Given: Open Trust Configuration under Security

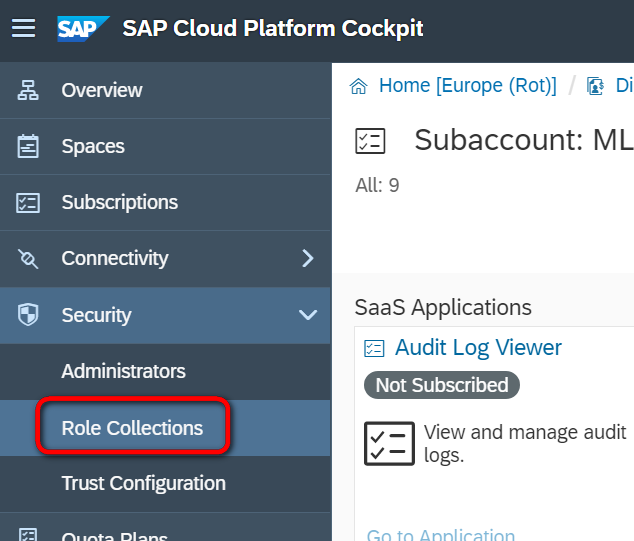Looking at the screenshot, I should click(143, 483).
